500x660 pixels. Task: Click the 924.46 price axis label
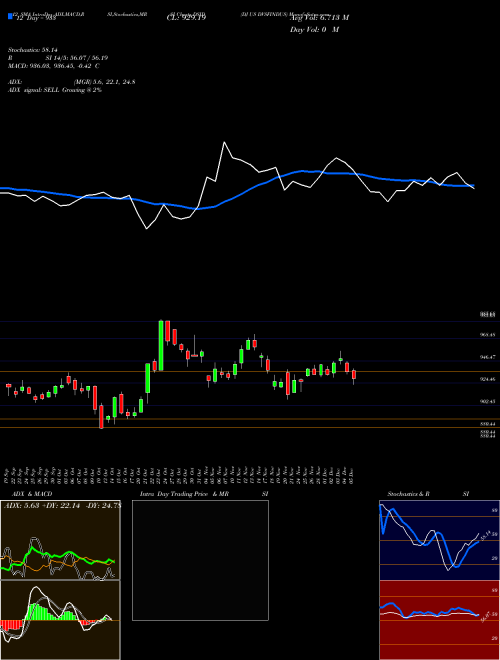(x=487, y=379)
